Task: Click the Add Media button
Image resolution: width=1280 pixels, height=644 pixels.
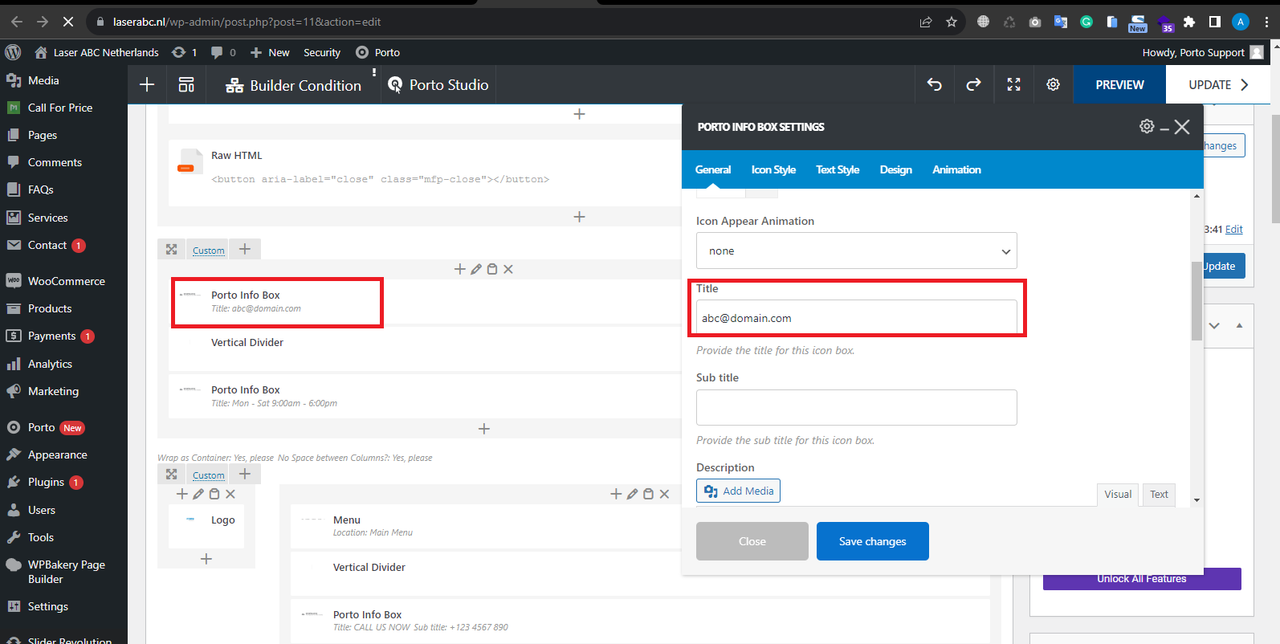Action: click(x=738, y=491)
